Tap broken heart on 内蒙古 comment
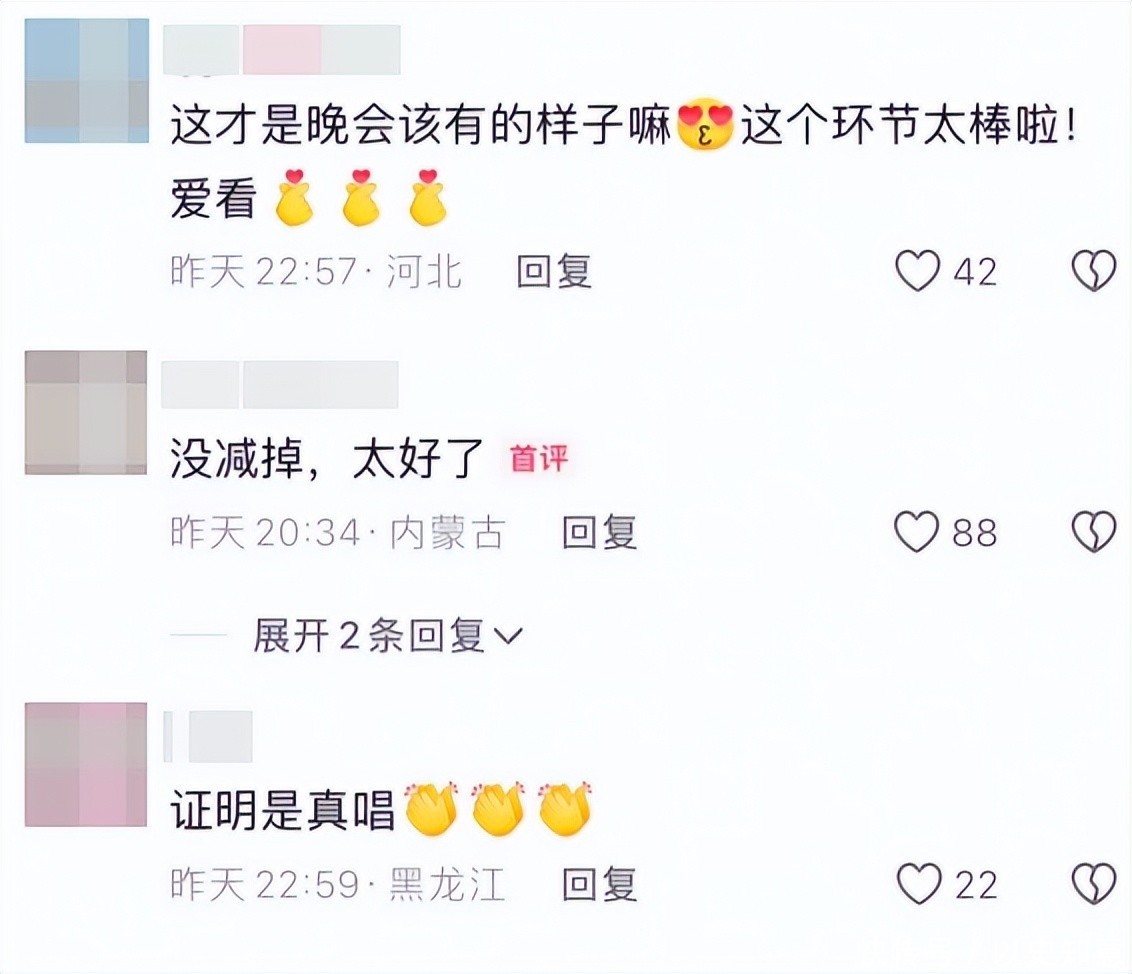 pyautogui.click(x=1093, y=532)
